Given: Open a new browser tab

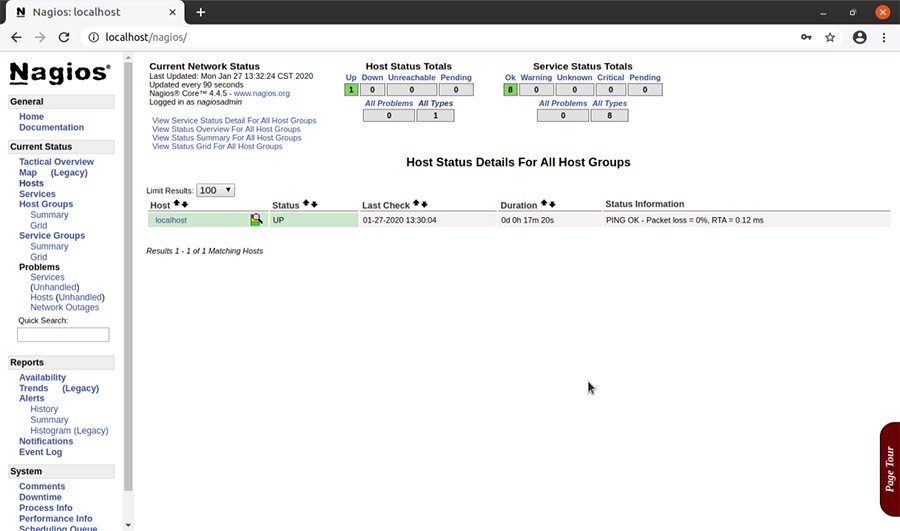Looking at the screenshot, I should point(200,12).
